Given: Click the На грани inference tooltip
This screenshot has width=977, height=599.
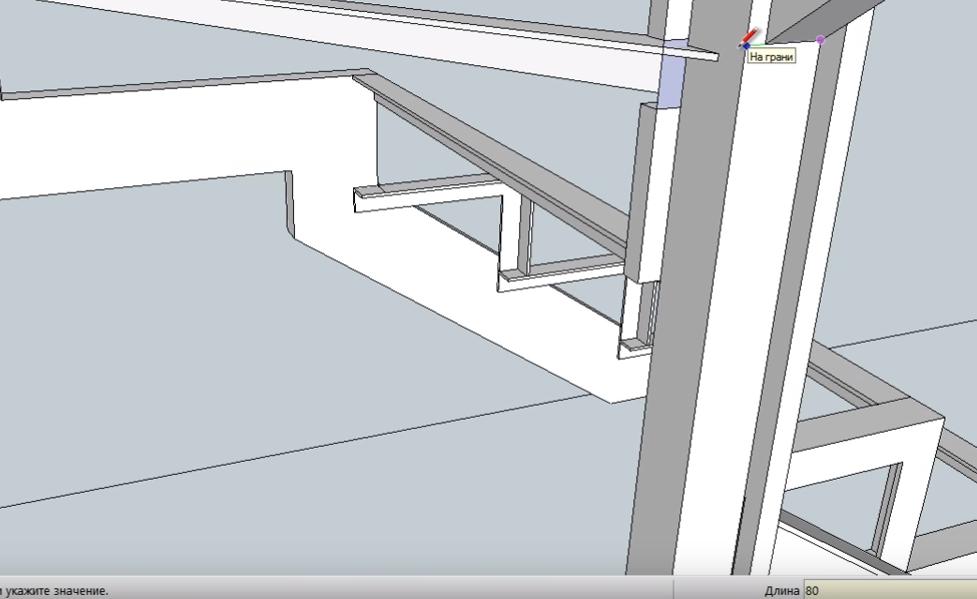Looking at the screenshot, I should [771, 57].
